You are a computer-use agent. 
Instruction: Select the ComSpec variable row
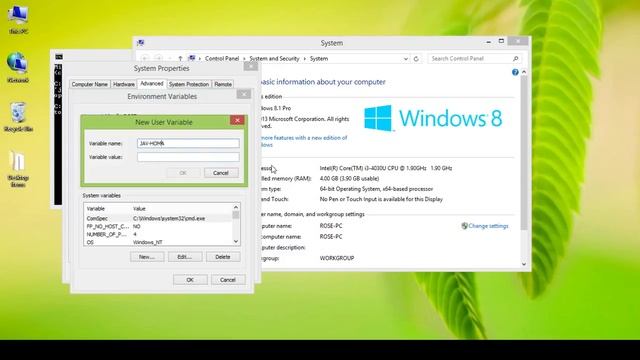pyautogui.click(x=158, y=218)
